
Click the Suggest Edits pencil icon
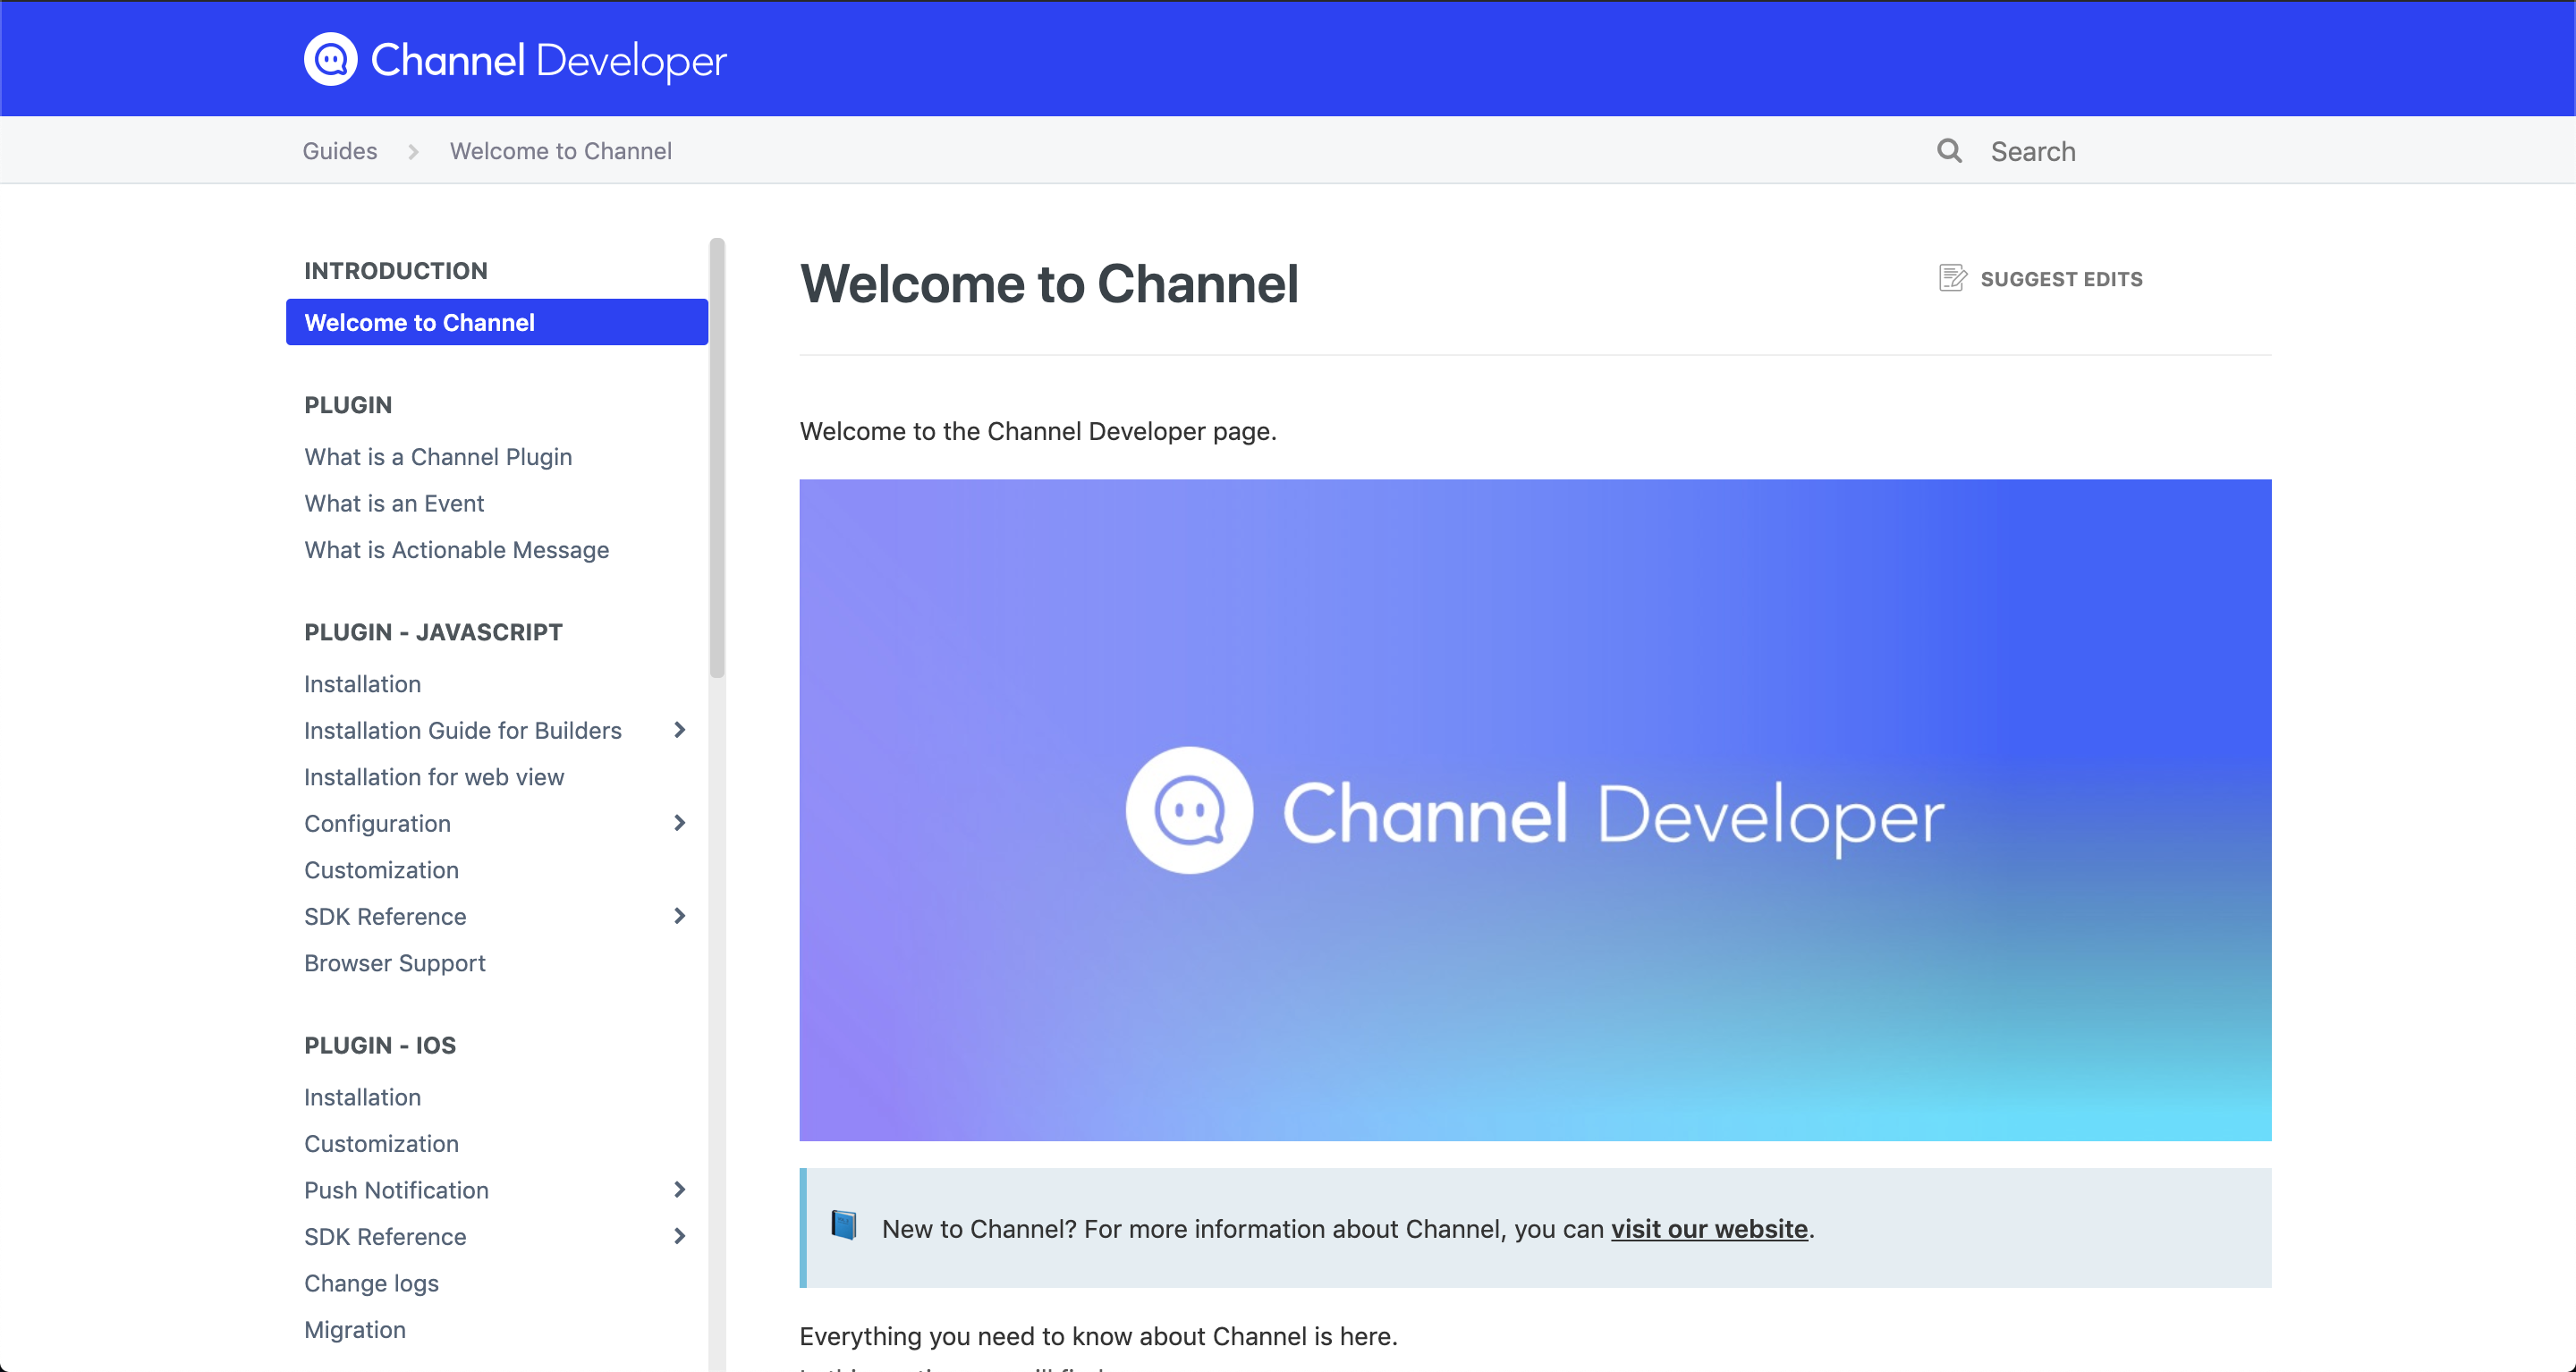(1952, 278)
